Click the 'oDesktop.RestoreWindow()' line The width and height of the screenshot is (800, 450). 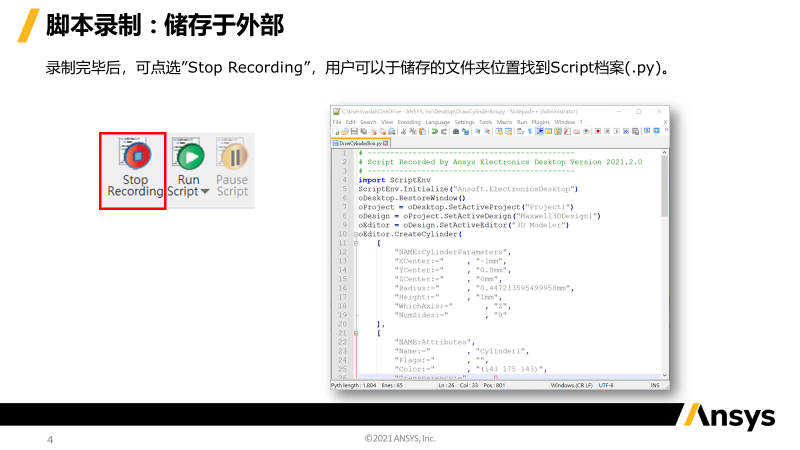click(x=412, y=198)
